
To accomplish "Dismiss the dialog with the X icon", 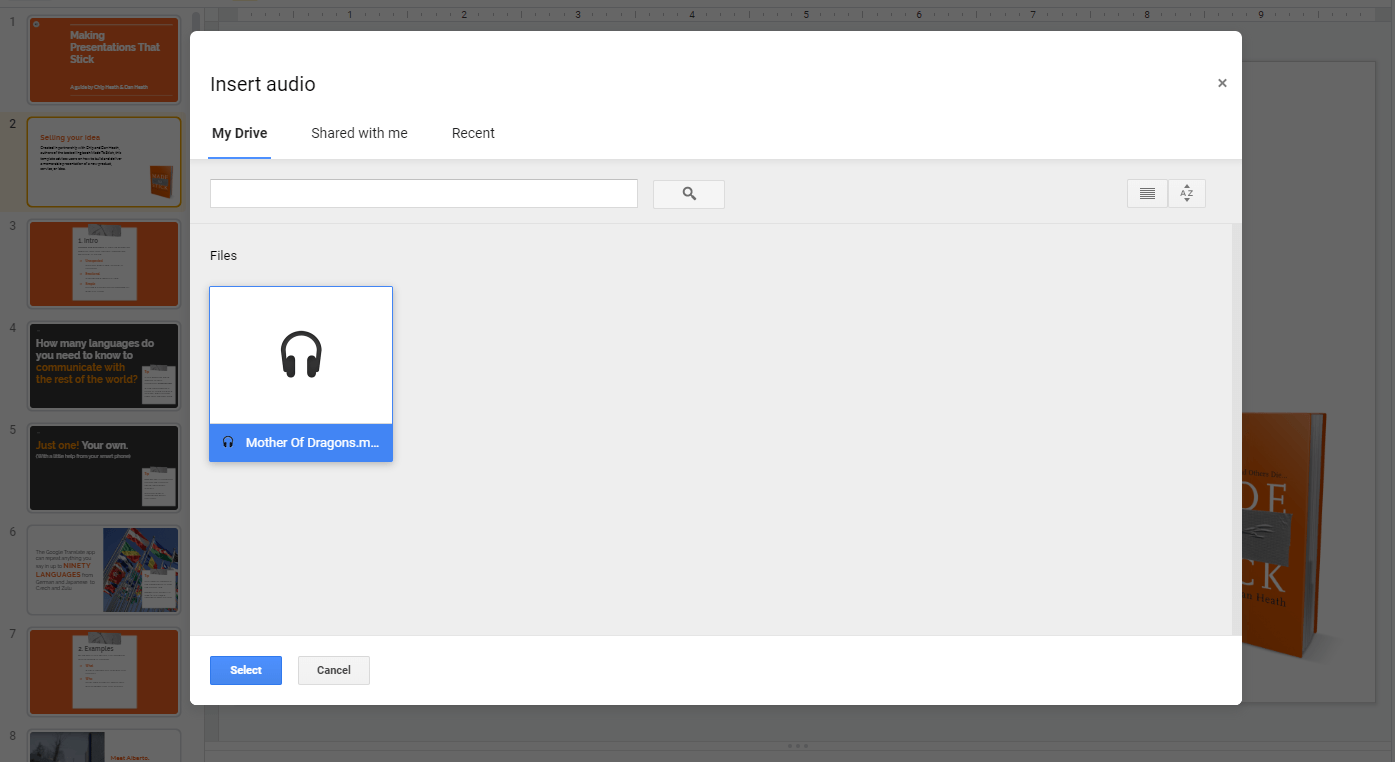I will pos(1221,83).
